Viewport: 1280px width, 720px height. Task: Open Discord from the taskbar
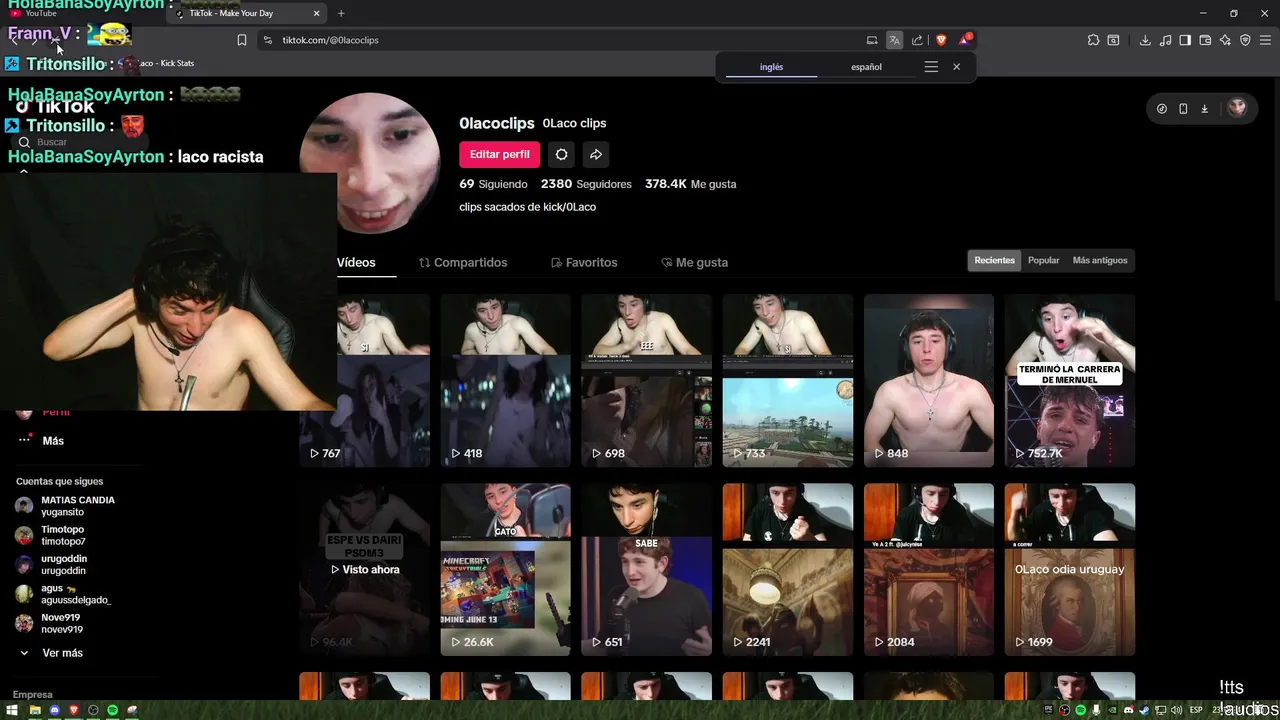pos(55,710)
